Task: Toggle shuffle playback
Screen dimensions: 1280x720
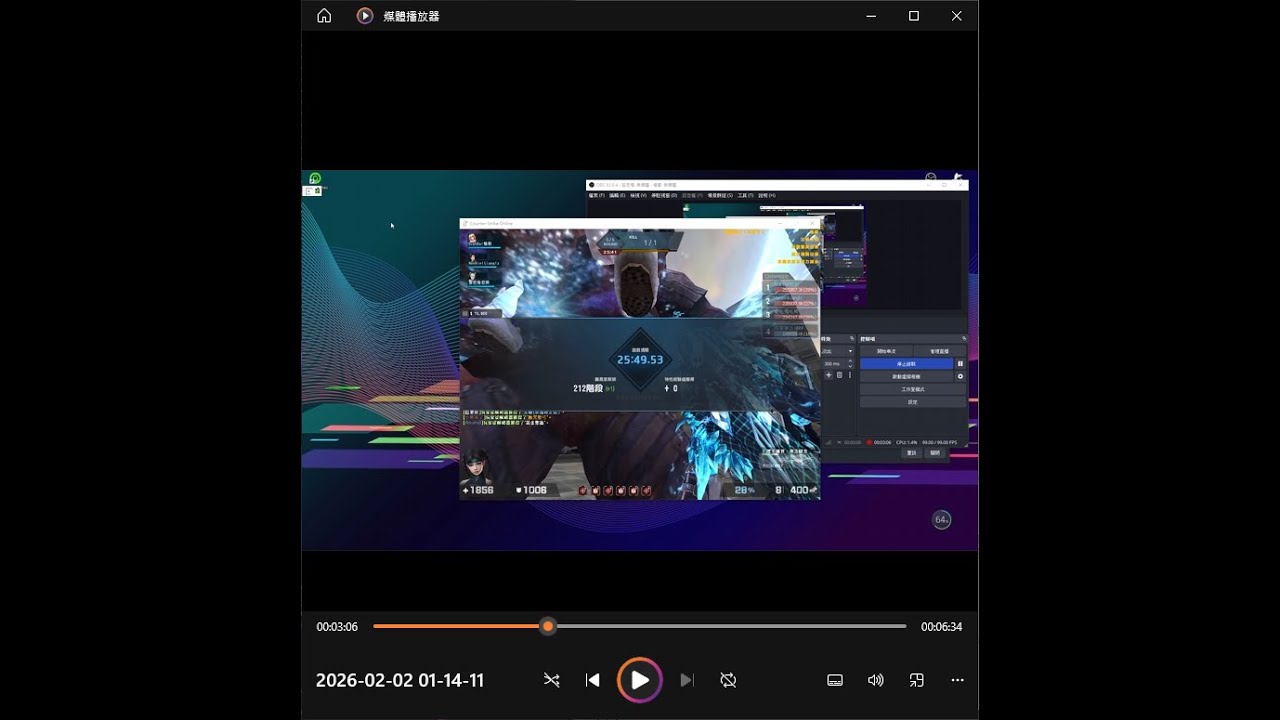Action: pyautogui.click(x=552, y=680)
